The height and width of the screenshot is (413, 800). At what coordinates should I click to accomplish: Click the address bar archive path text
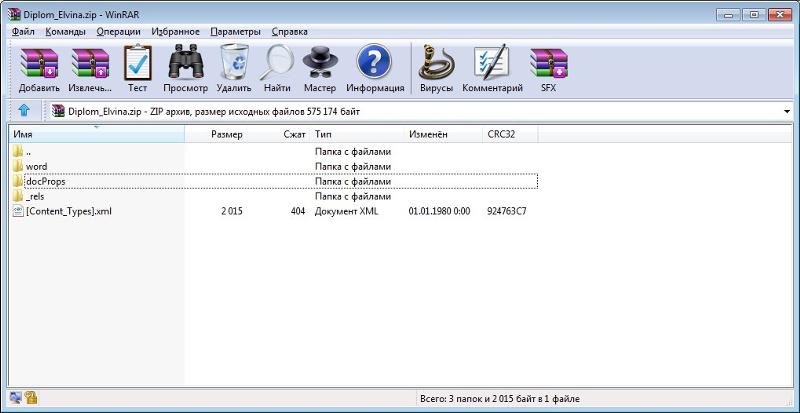coord(214,111)
